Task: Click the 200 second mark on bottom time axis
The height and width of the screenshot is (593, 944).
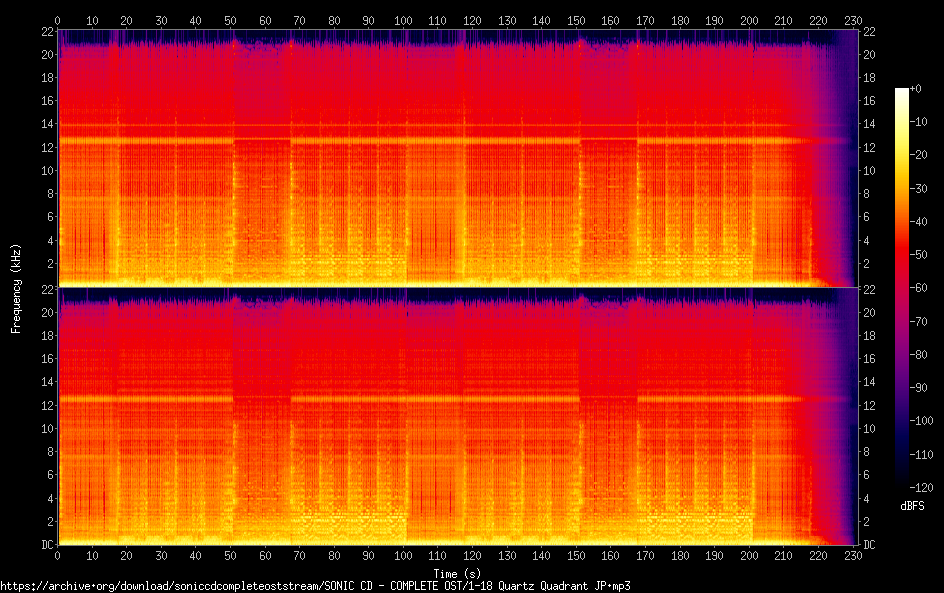Action: click(x=748, y=555)
